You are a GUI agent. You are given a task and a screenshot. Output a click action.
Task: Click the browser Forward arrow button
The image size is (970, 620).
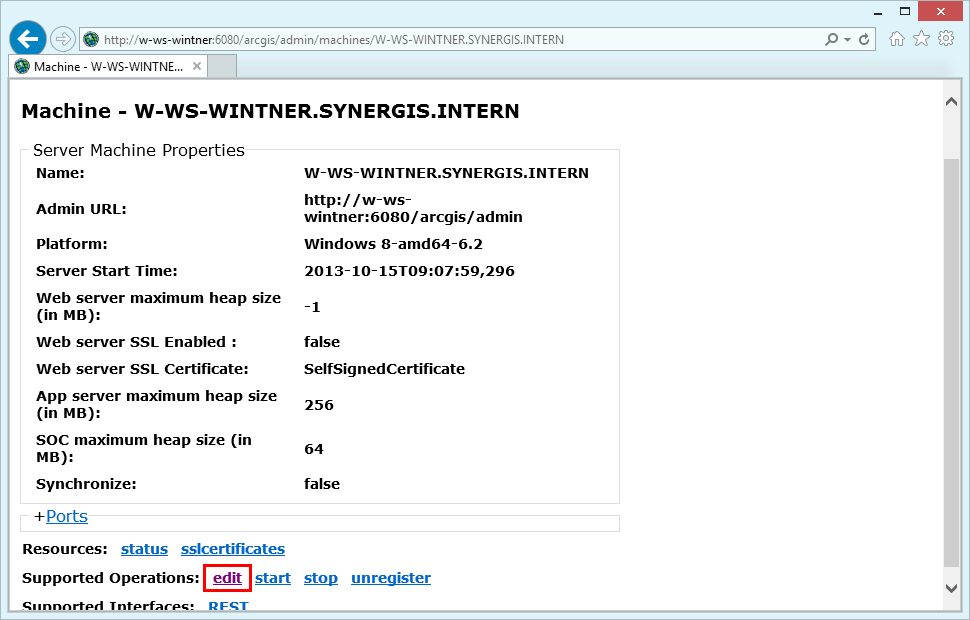pyautogui.click(x=62, y=40)
